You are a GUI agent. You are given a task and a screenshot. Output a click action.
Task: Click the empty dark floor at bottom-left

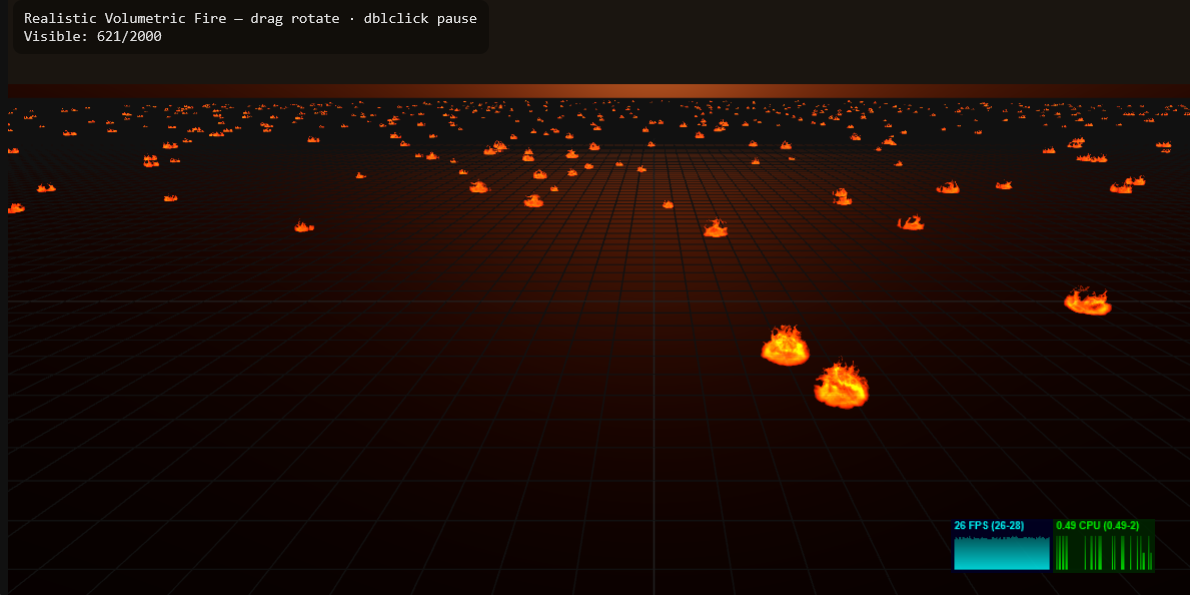[x=150, y=500]
